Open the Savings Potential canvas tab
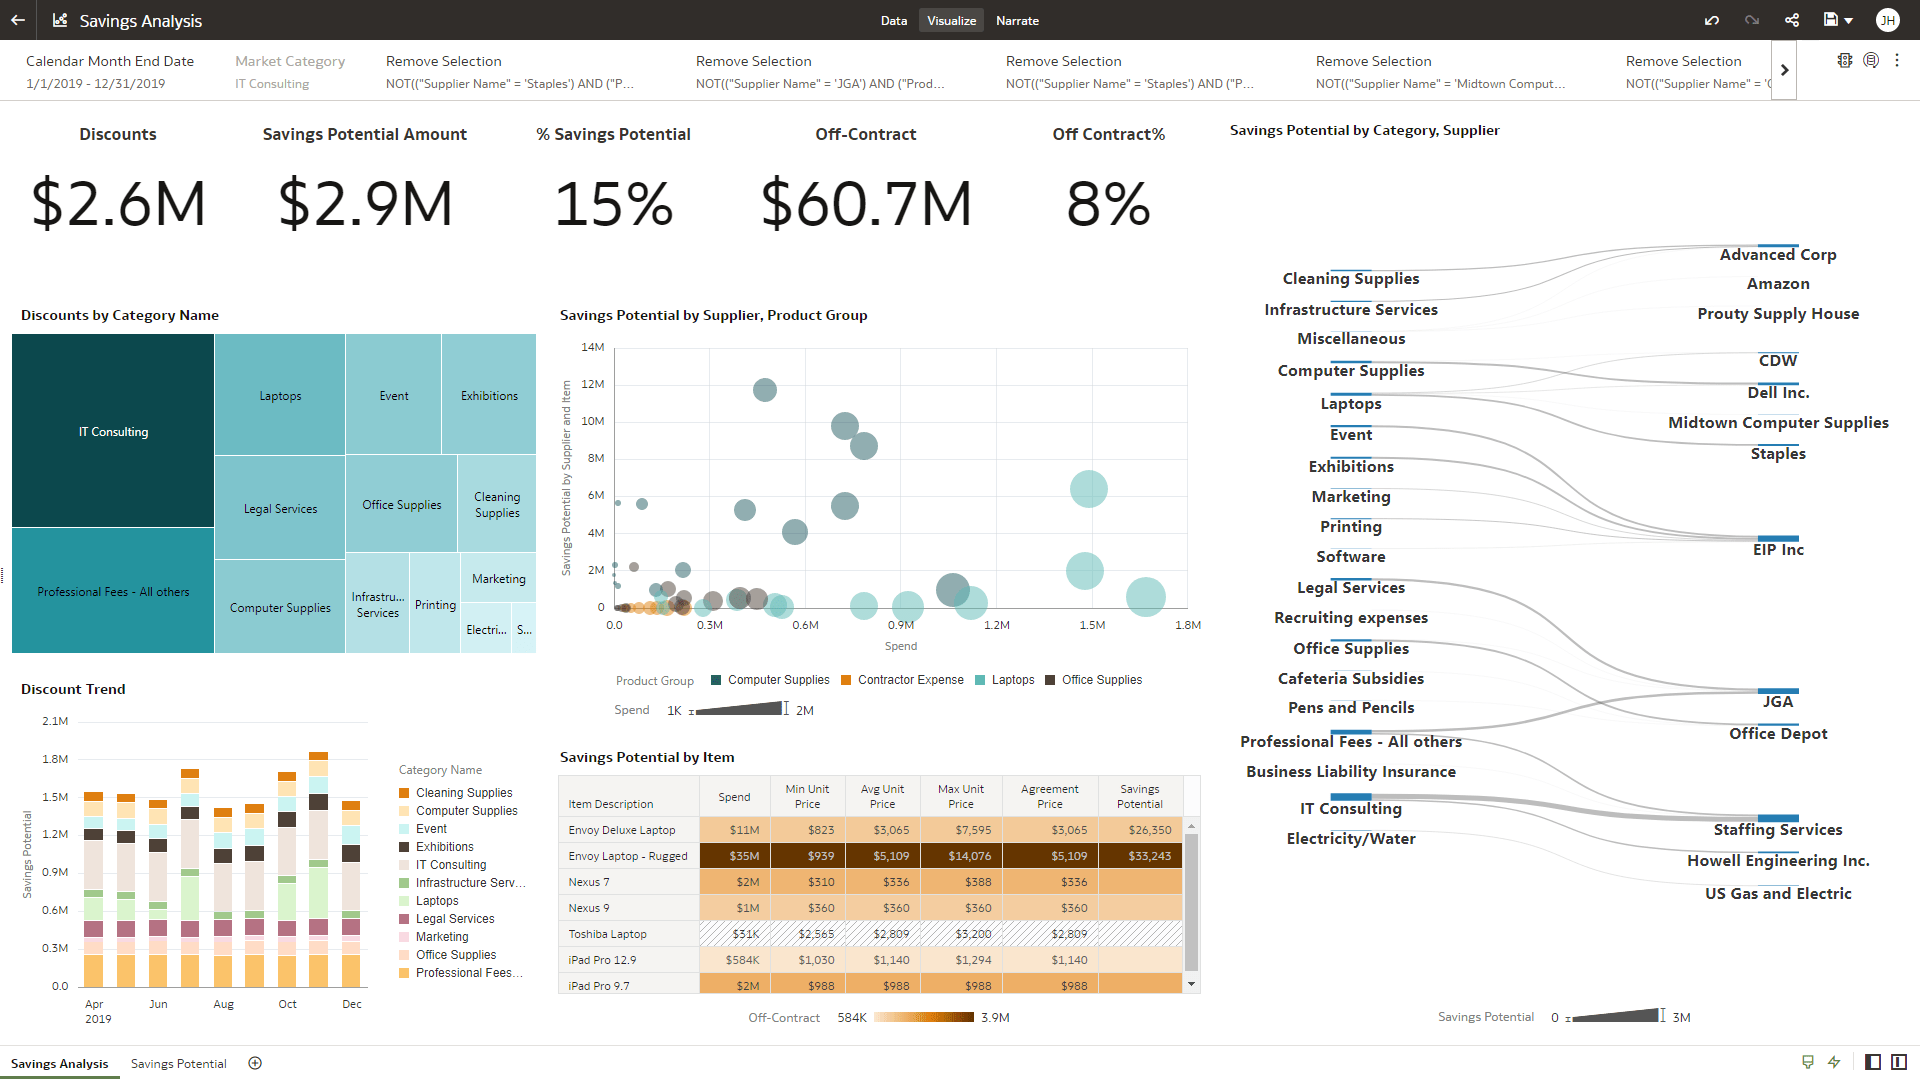 [178, 1063]
